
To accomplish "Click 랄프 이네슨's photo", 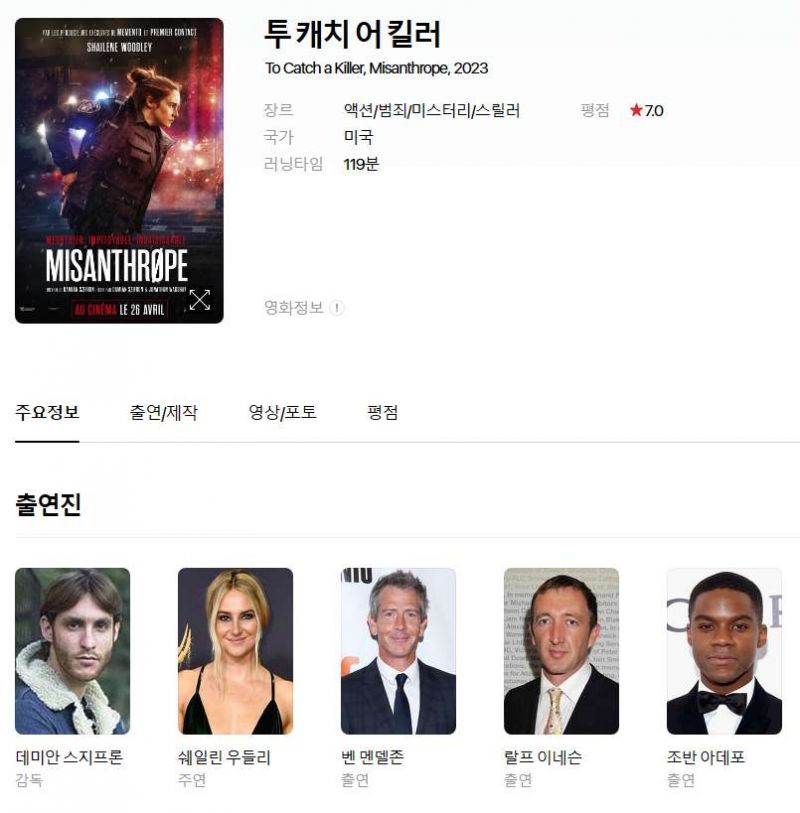I will (x=561, y=651).
